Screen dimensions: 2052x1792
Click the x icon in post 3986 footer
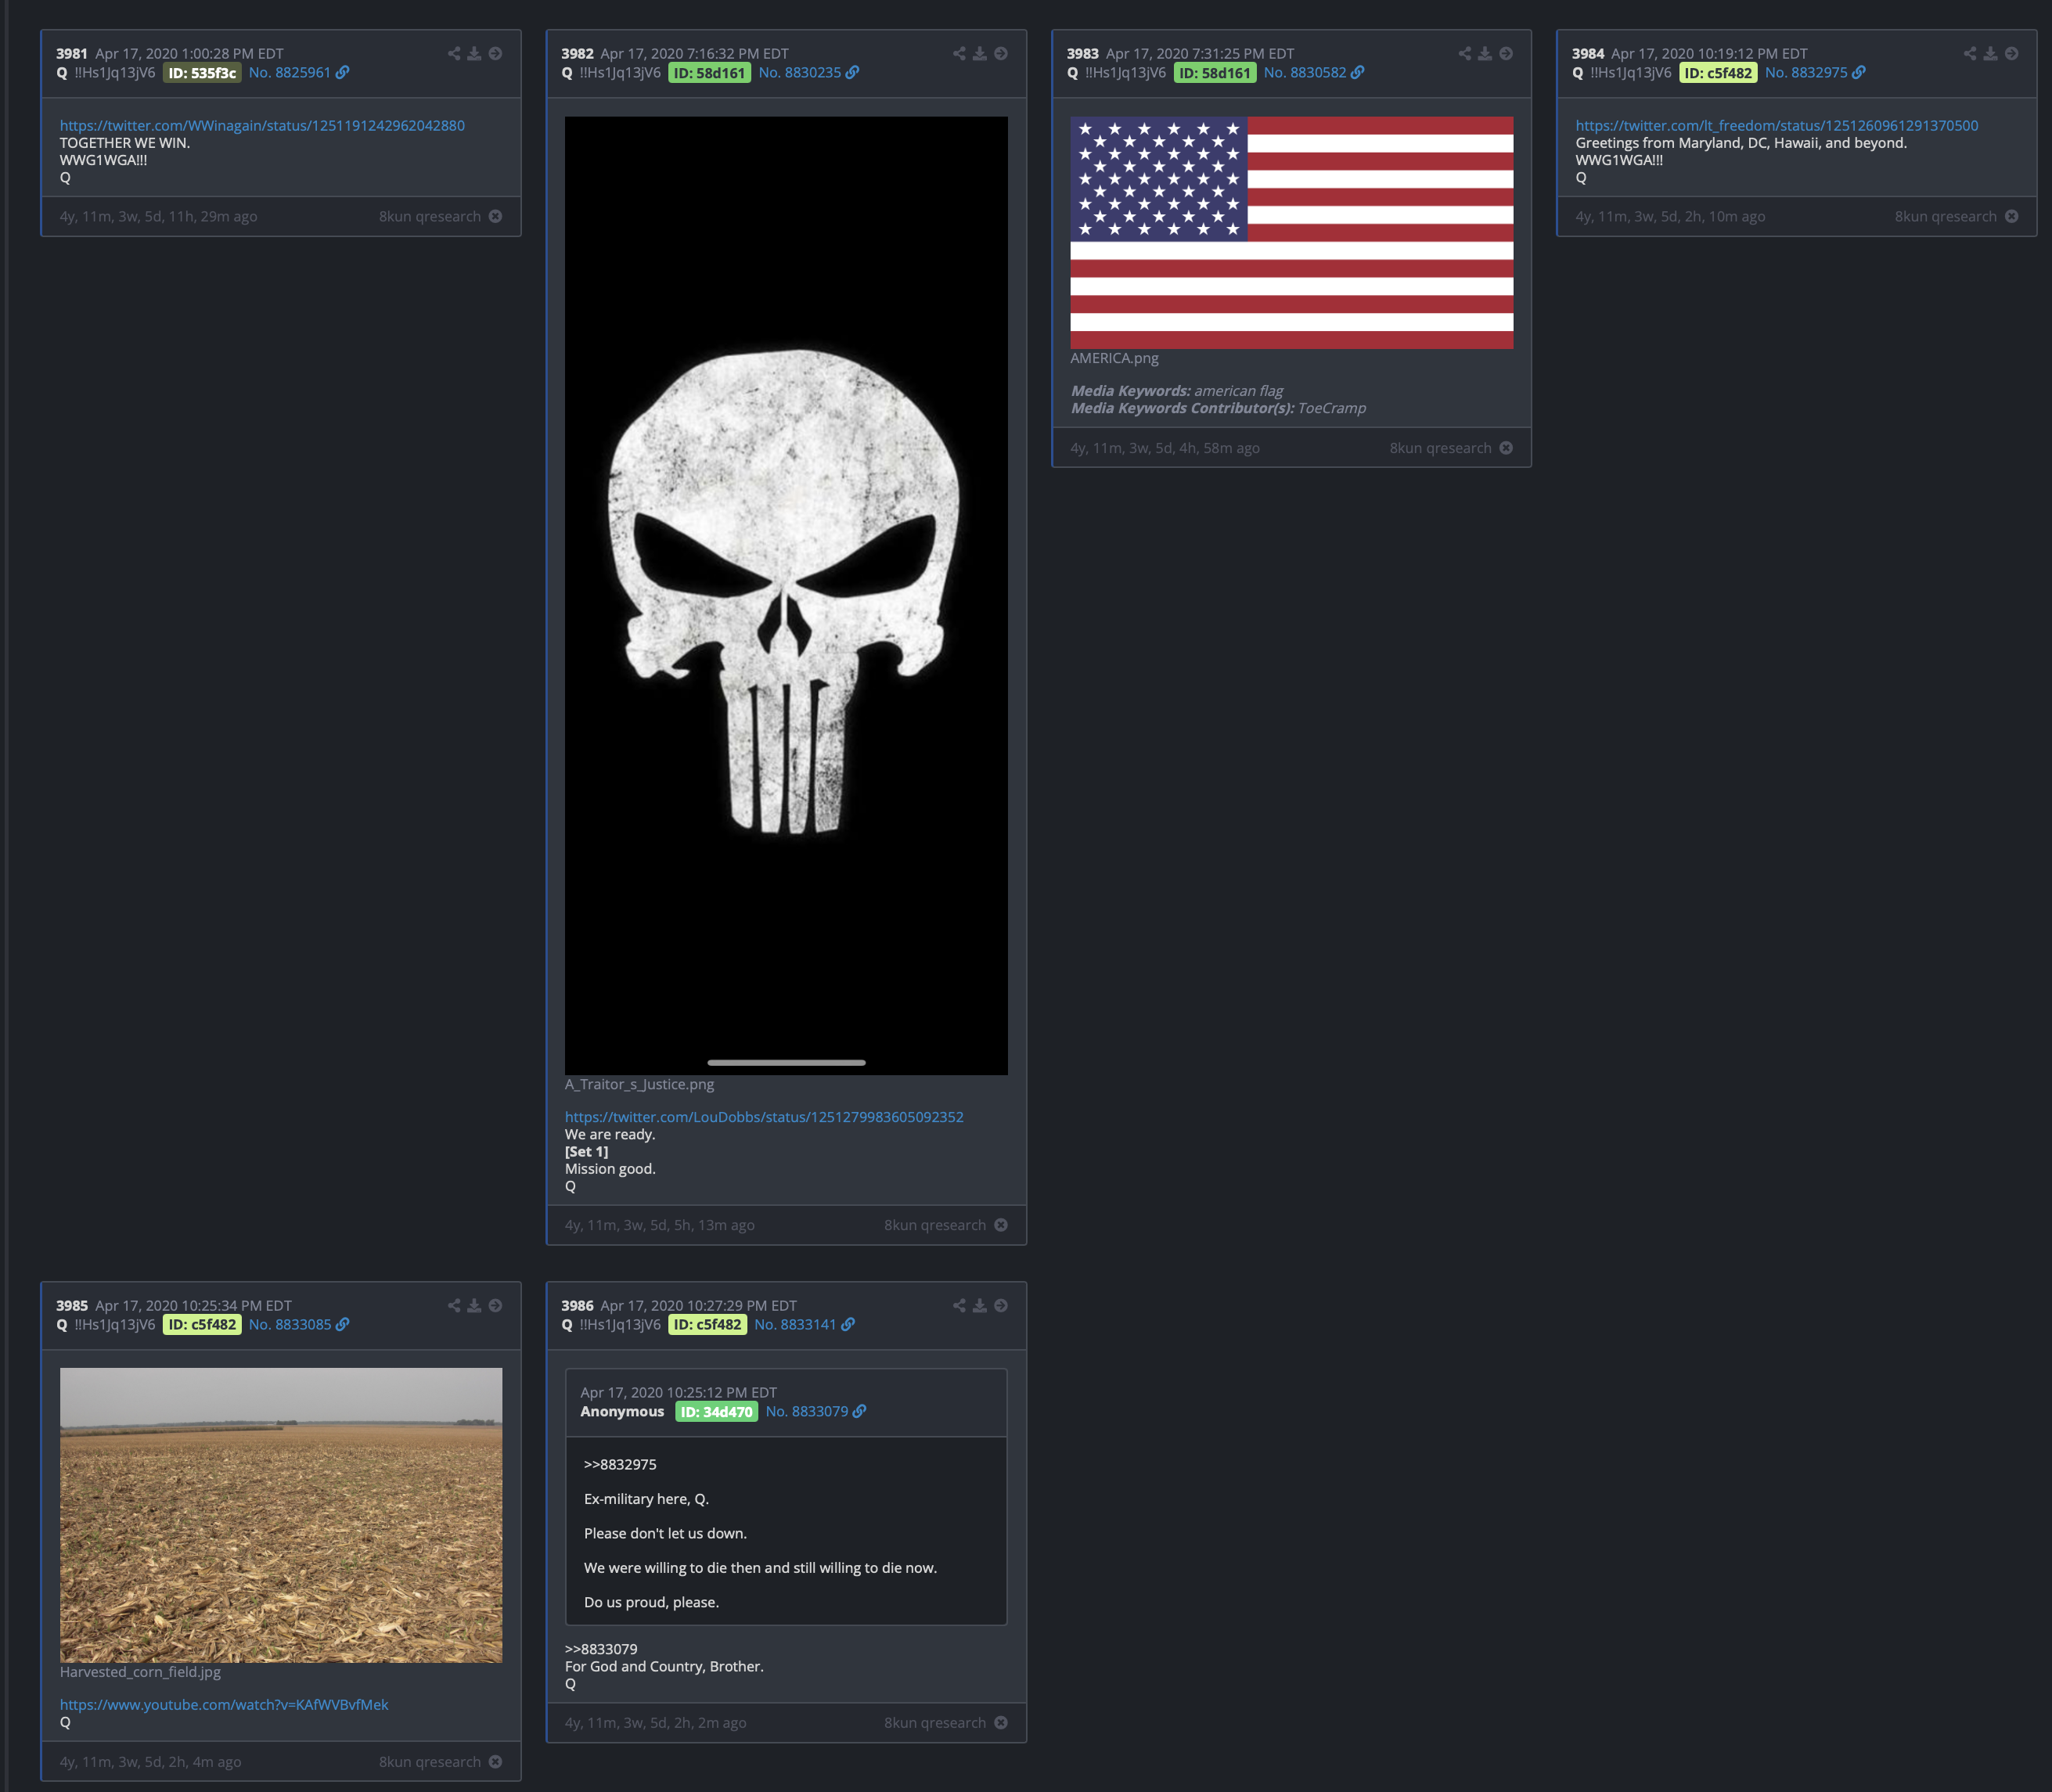click(x=1001, y=1723)
